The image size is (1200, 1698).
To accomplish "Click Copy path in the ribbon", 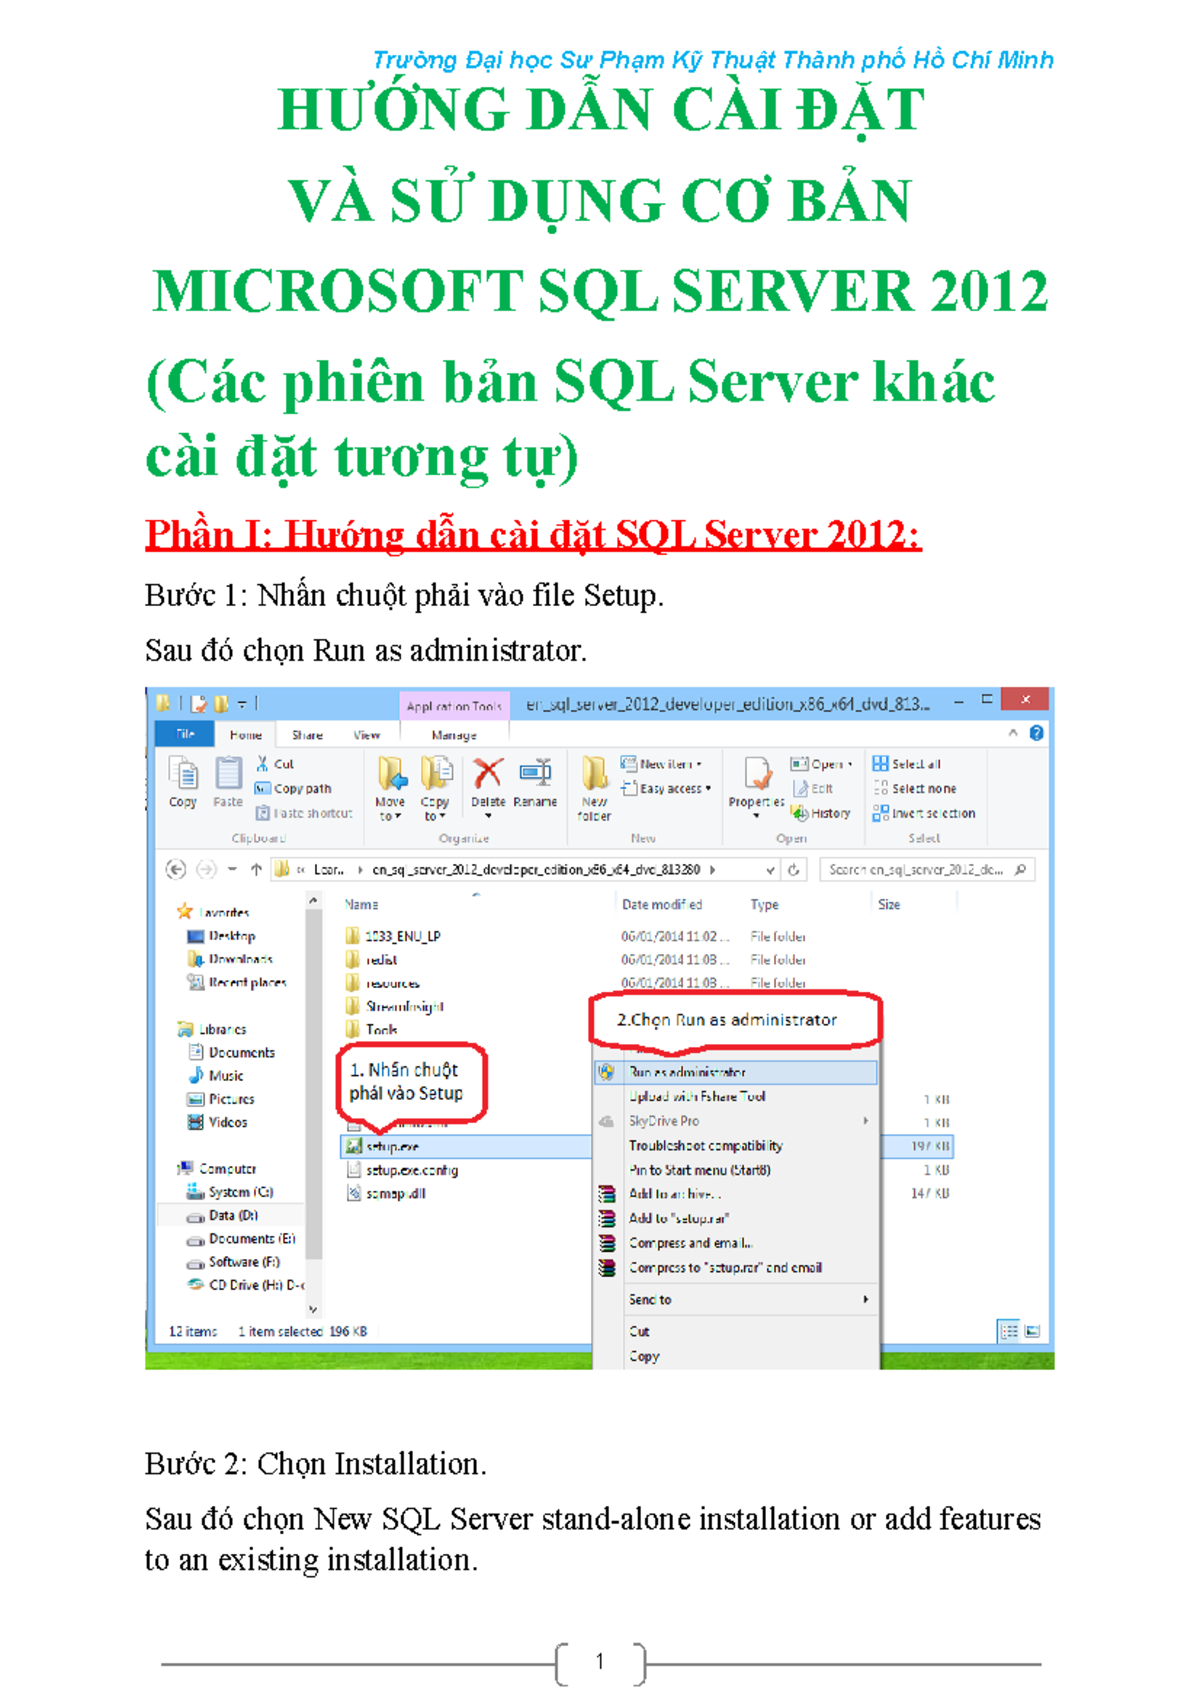I will point(293,789).
